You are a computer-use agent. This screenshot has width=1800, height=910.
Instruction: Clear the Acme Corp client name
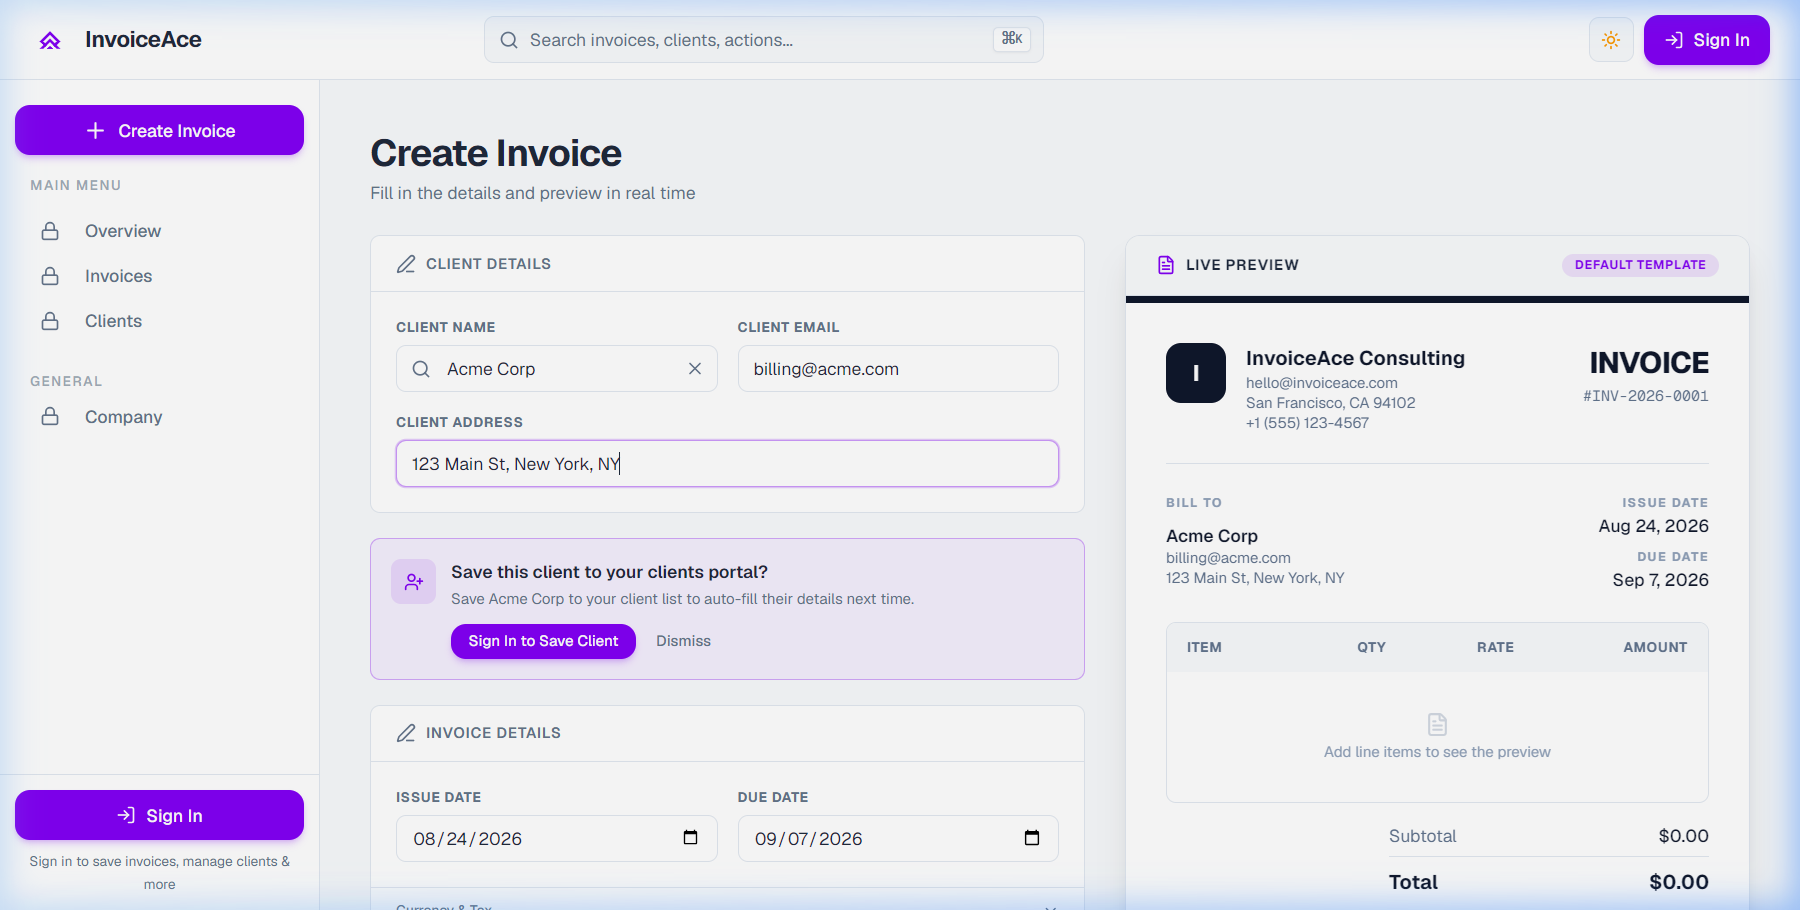695,369
